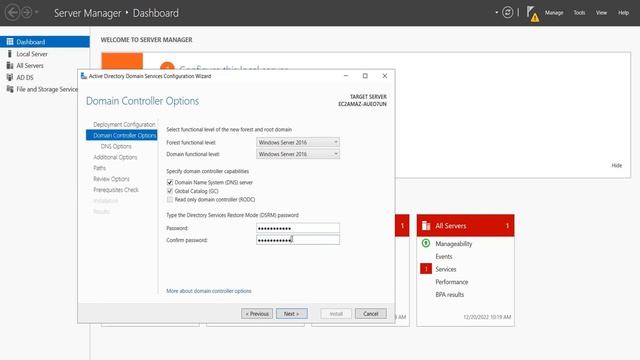The height and width of the screenshot is (360, 640).
Task: Click the Dashboard grid icon in sidebar
Action: coord(10,42)
